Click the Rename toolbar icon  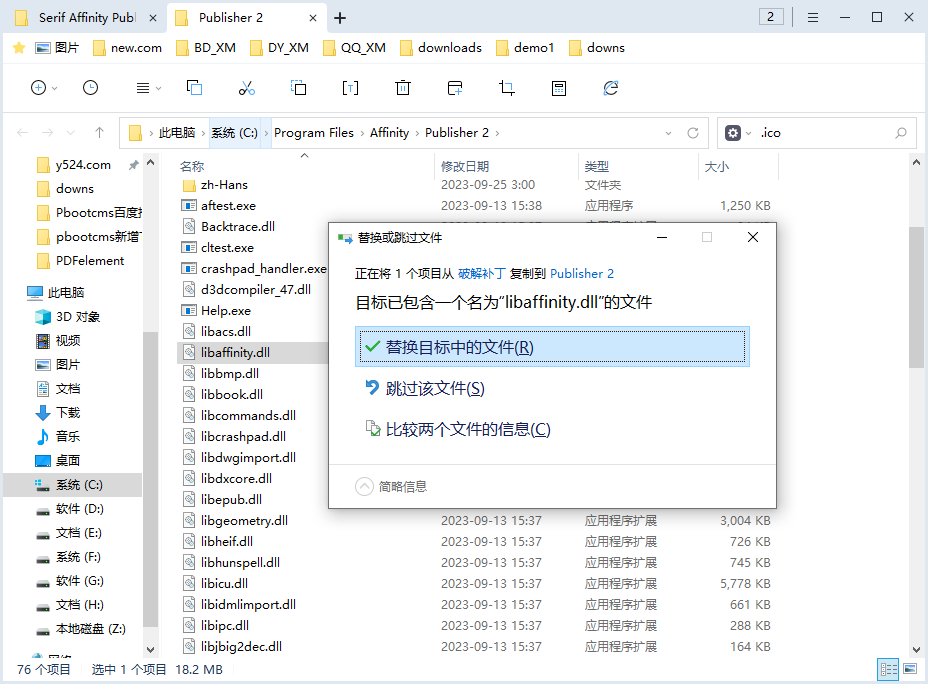coord(350,88)
